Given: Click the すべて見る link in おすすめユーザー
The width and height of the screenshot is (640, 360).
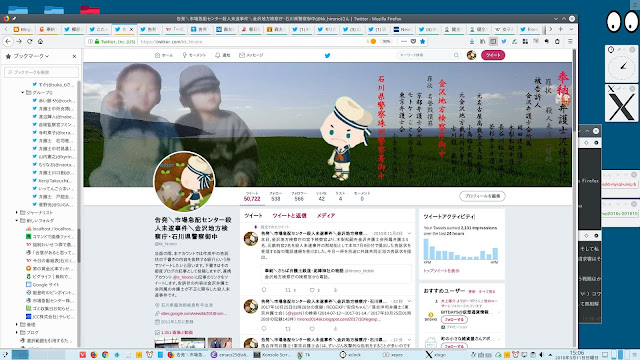Looking at the screenshot, I should [487, 291].
